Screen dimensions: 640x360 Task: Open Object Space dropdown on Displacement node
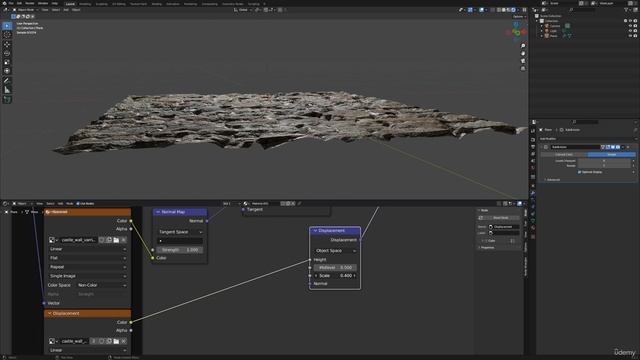point(335,251)
